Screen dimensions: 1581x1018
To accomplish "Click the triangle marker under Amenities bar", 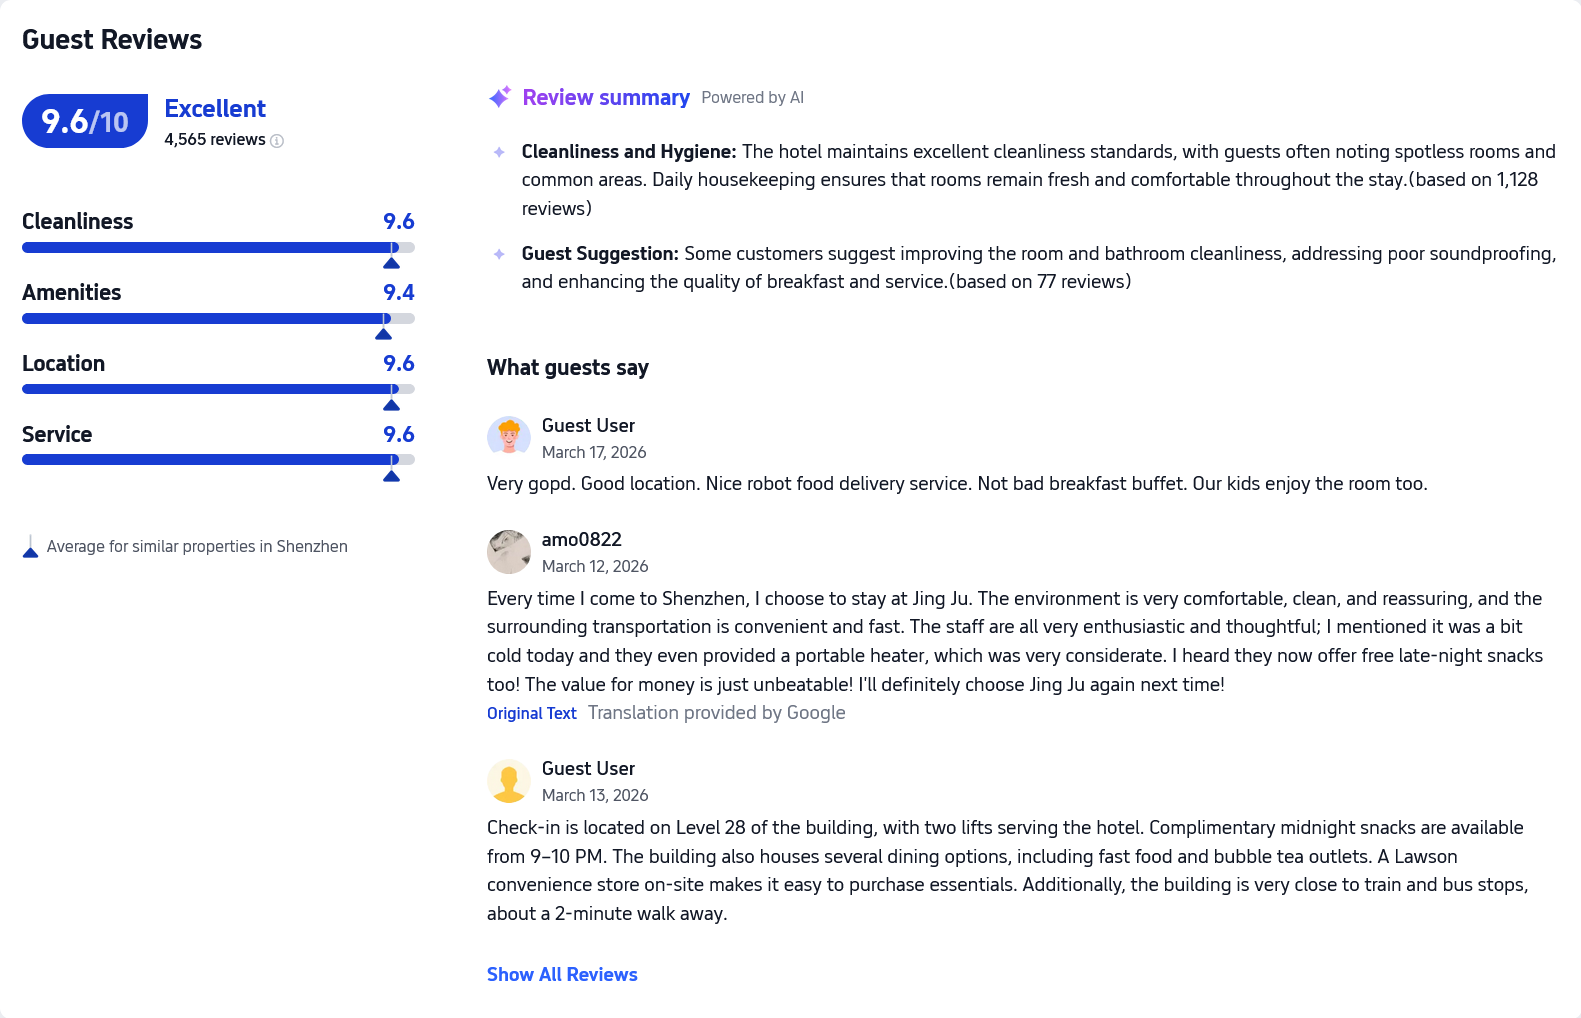I will coord(383,334).
